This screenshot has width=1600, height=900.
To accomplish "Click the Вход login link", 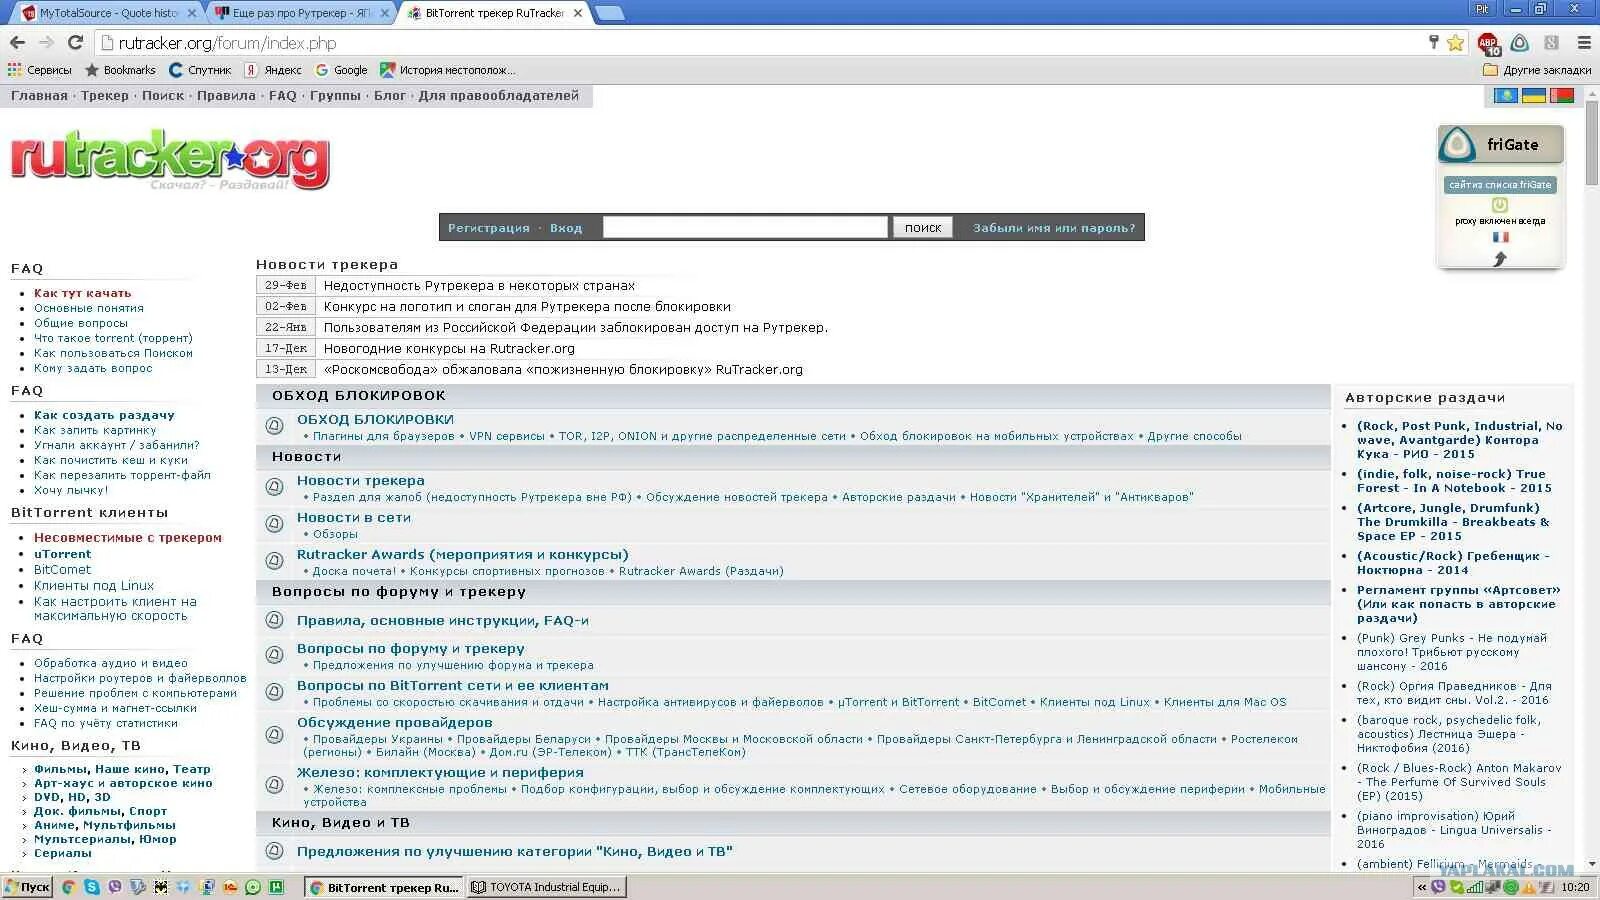I will 566,228.
